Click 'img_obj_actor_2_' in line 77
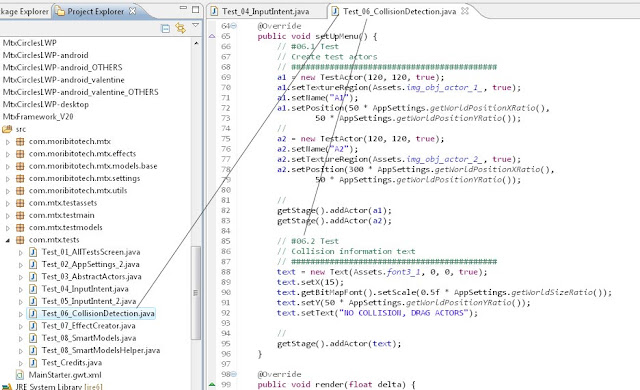 click(x=444, y=159)
